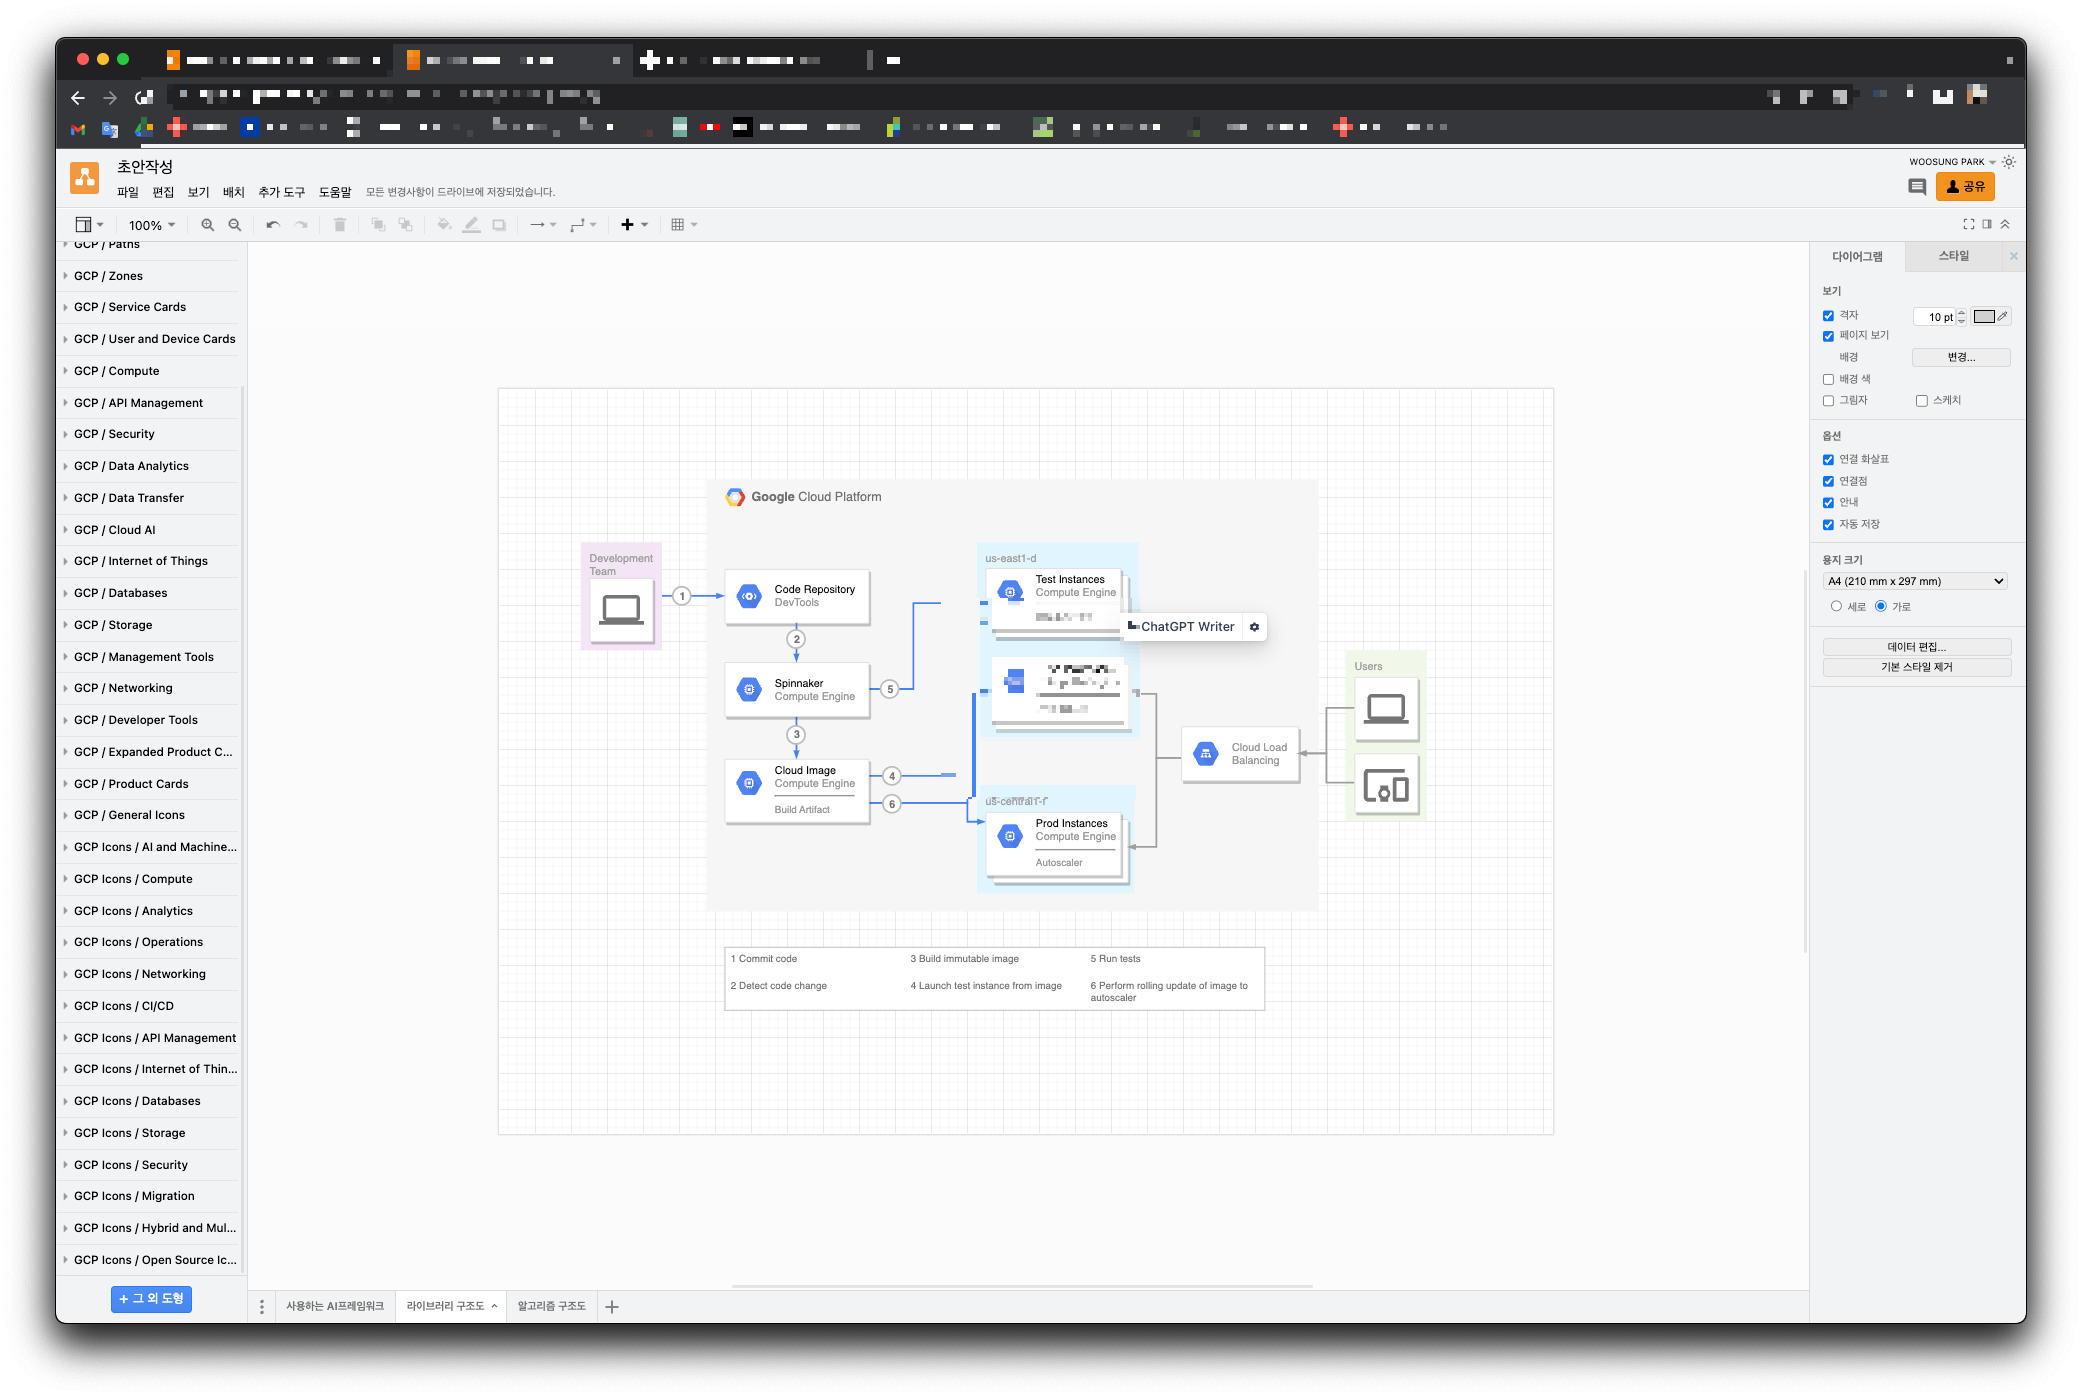Click the ChatGPT Writer gear icon

point(1254,627)
